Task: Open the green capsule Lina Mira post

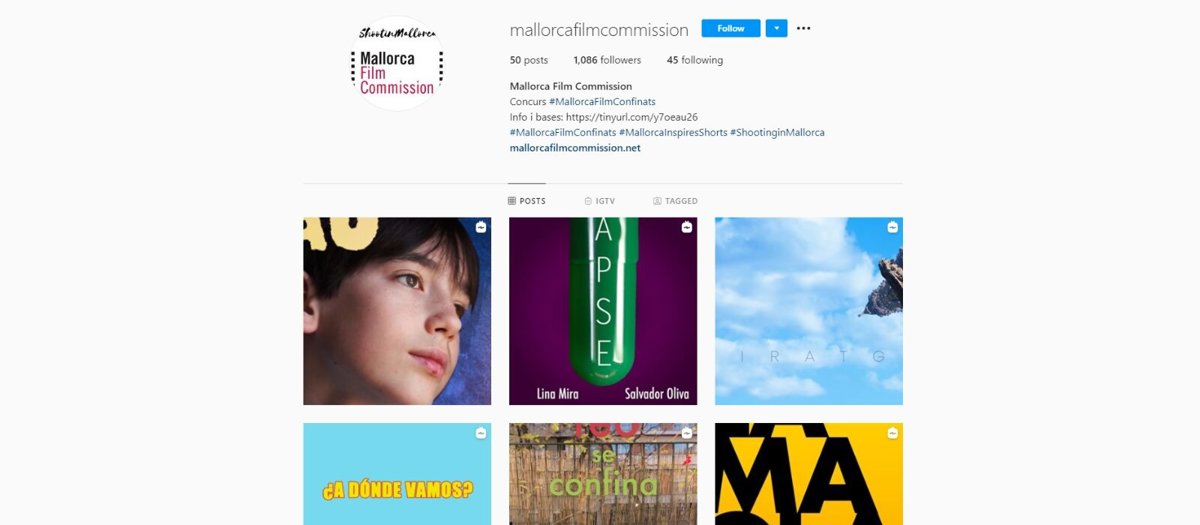Action: coord(603,311)
